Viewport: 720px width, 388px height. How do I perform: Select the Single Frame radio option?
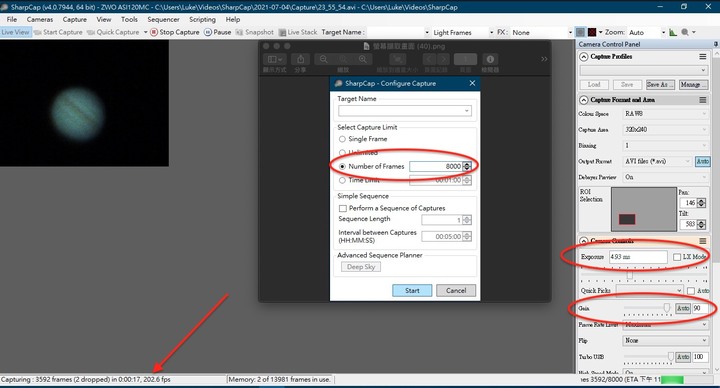click(x=342, y=139)
